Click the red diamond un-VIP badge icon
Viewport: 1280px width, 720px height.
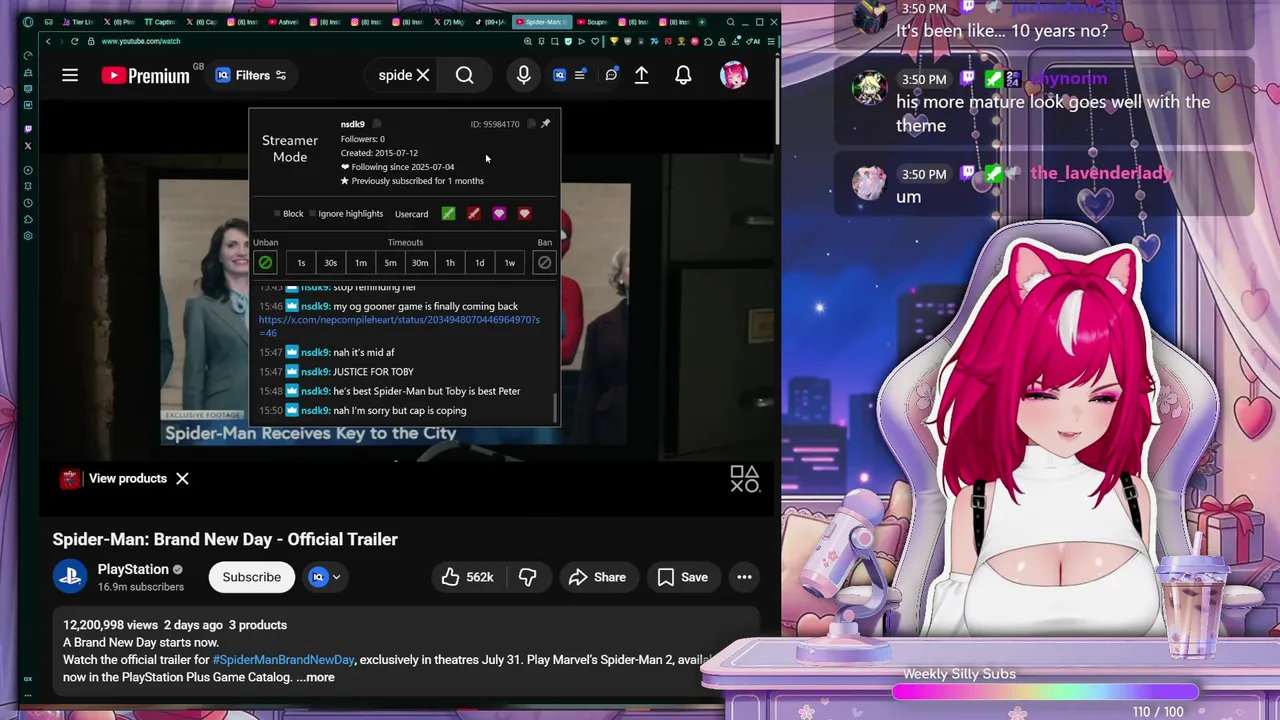click(524, 213)
